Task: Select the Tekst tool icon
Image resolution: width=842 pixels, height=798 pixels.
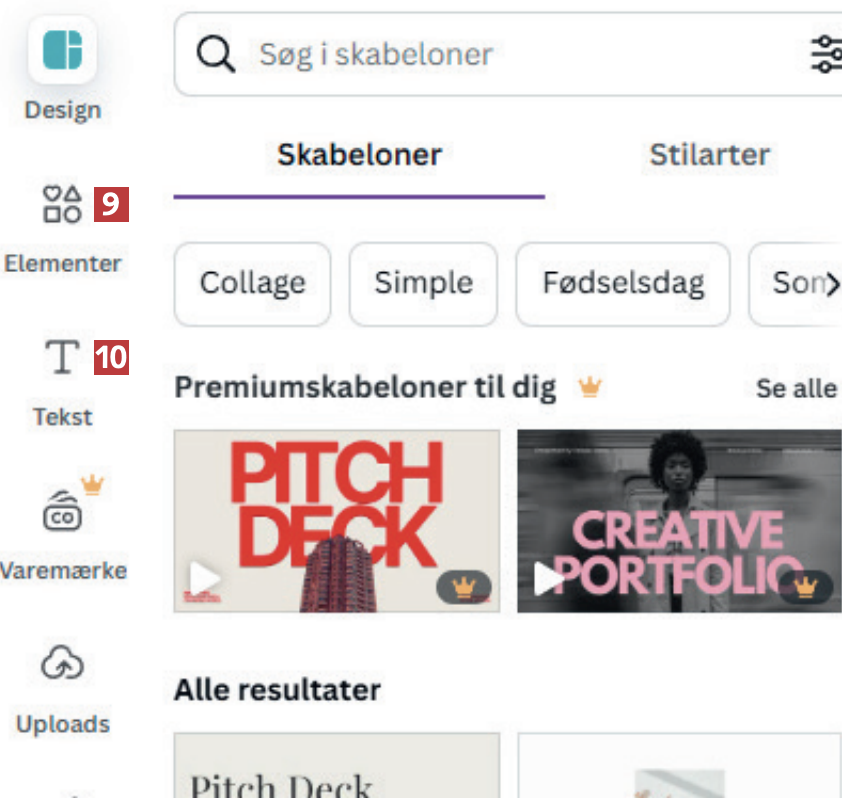Action: point(62,357)
